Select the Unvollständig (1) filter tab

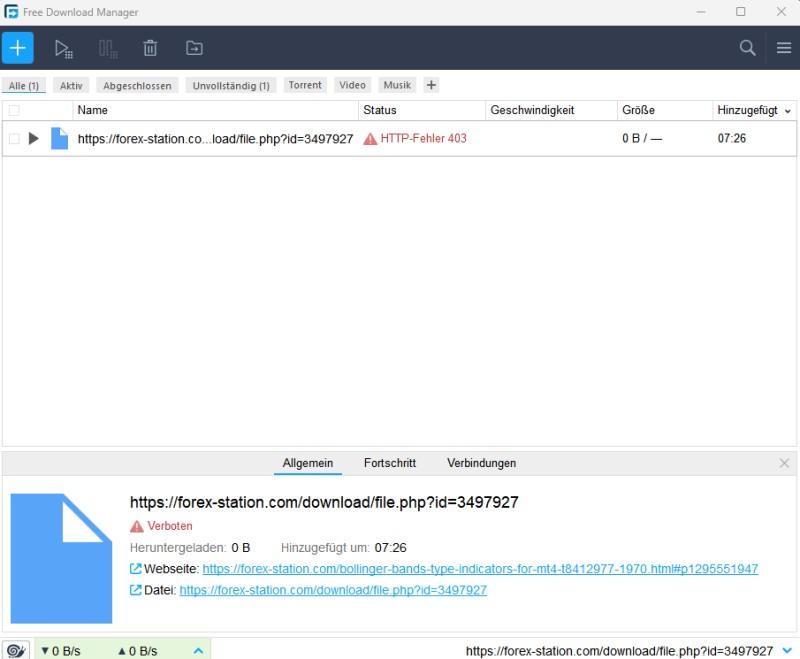click(x=231, y=85)
